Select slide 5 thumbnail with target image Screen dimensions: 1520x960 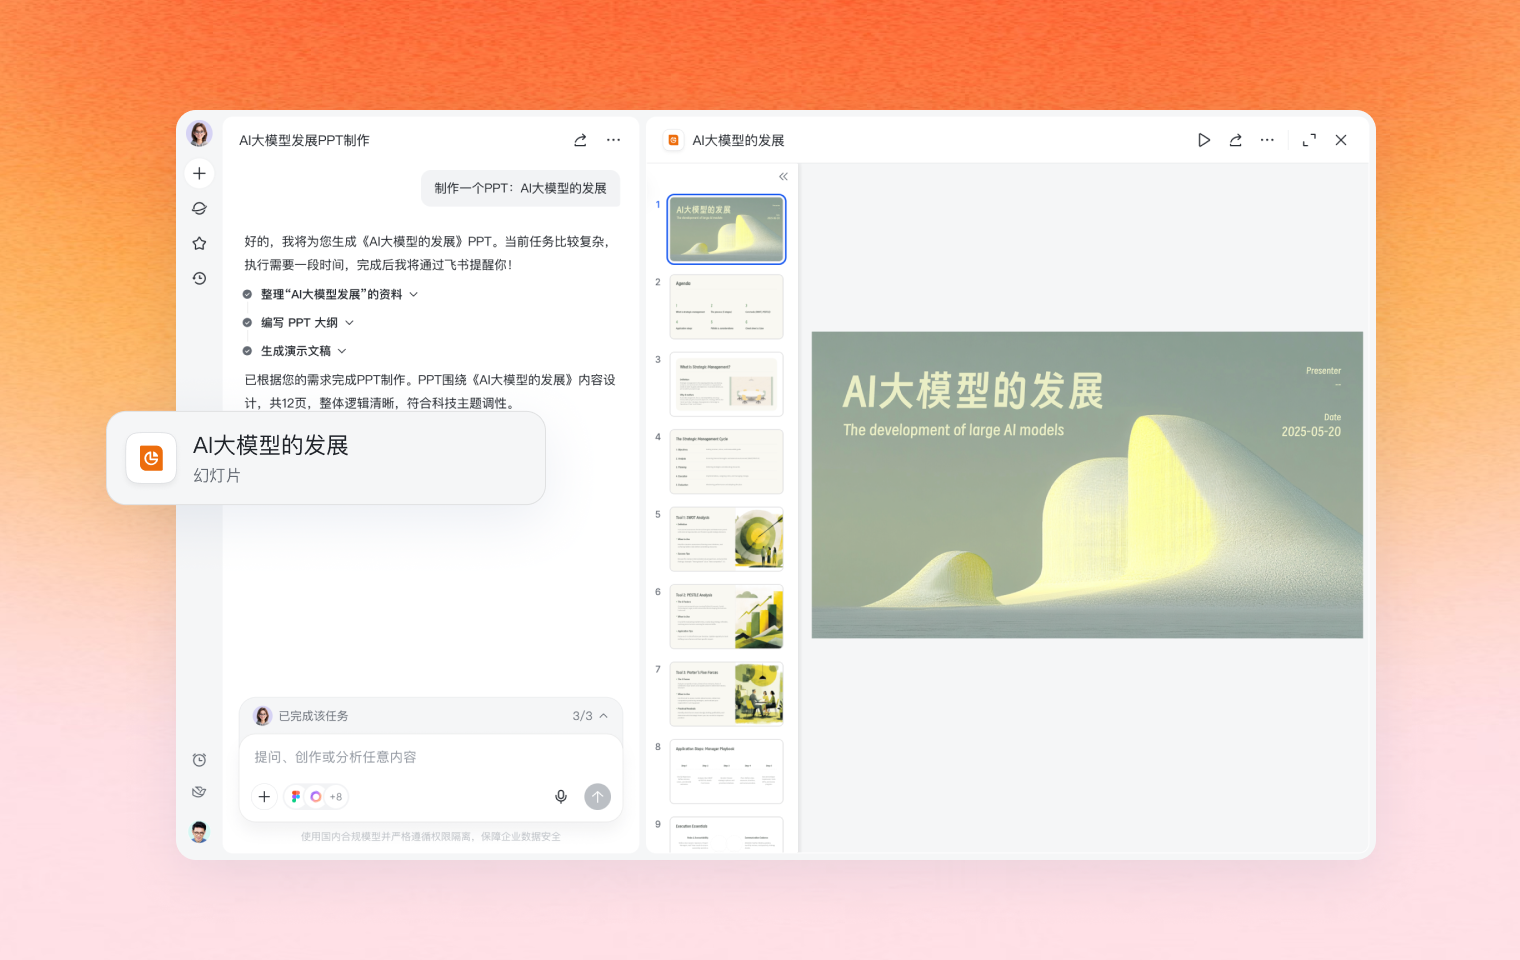coord(726,539)
